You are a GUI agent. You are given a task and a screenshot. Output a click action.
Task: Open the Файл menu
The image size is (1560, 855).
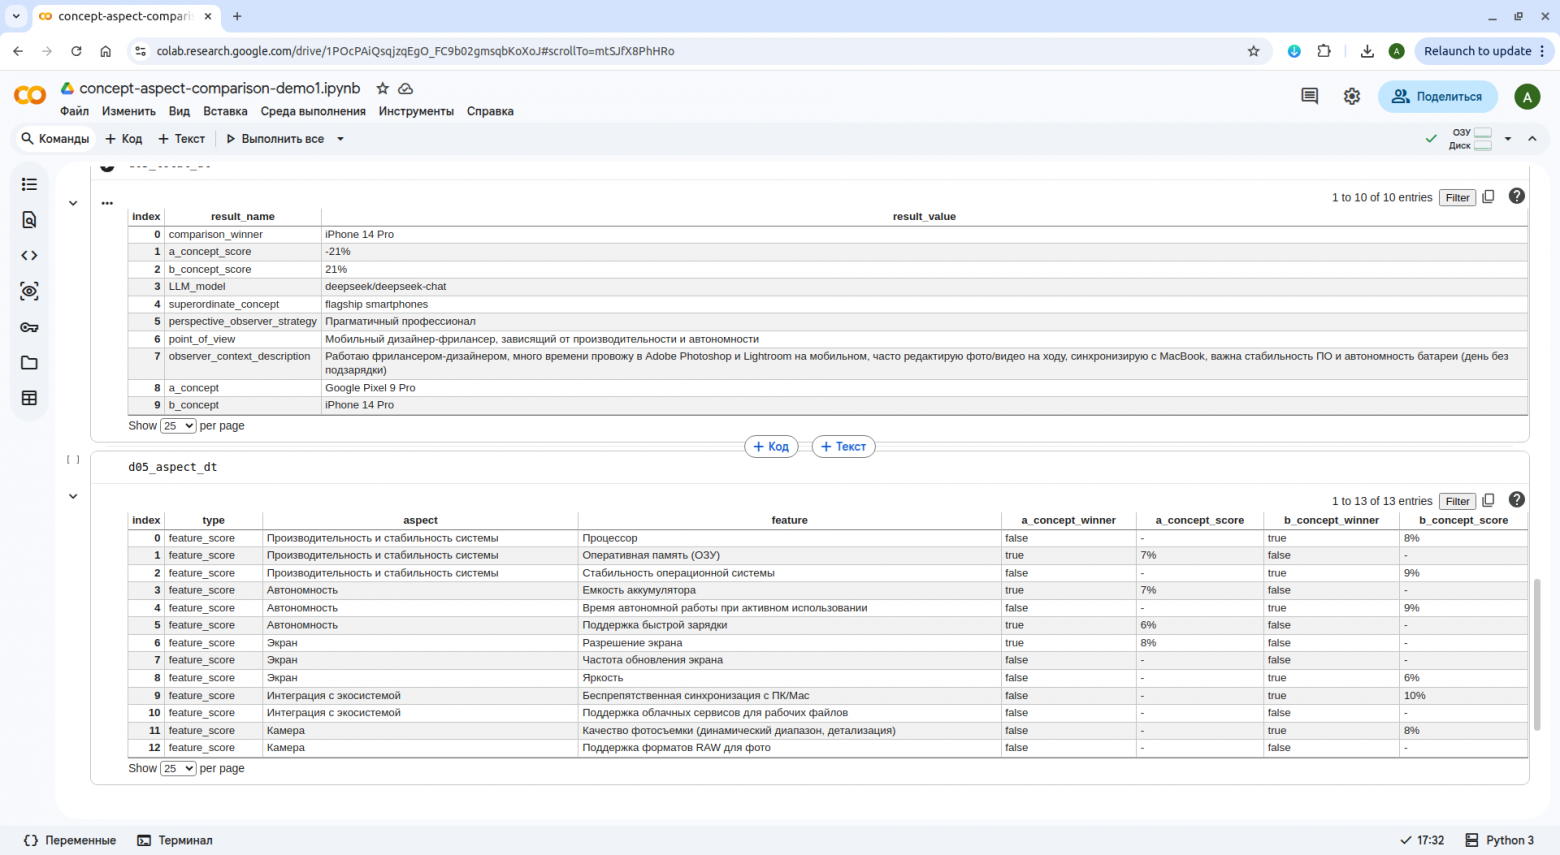74,111
